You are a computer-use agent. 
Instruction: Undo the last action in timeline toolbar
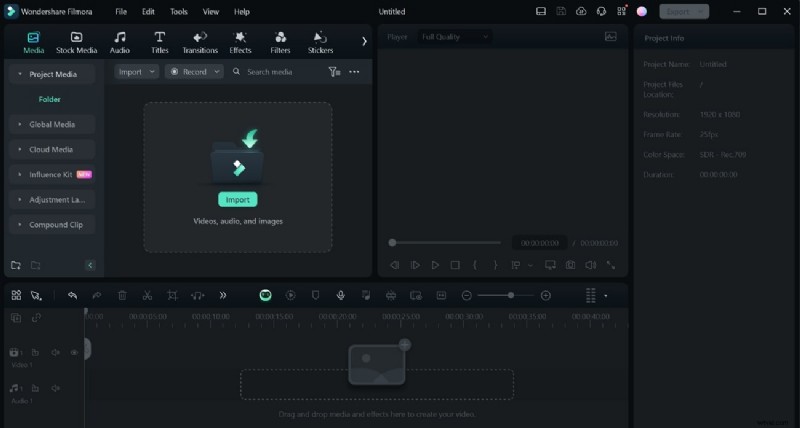click(72, 295)
